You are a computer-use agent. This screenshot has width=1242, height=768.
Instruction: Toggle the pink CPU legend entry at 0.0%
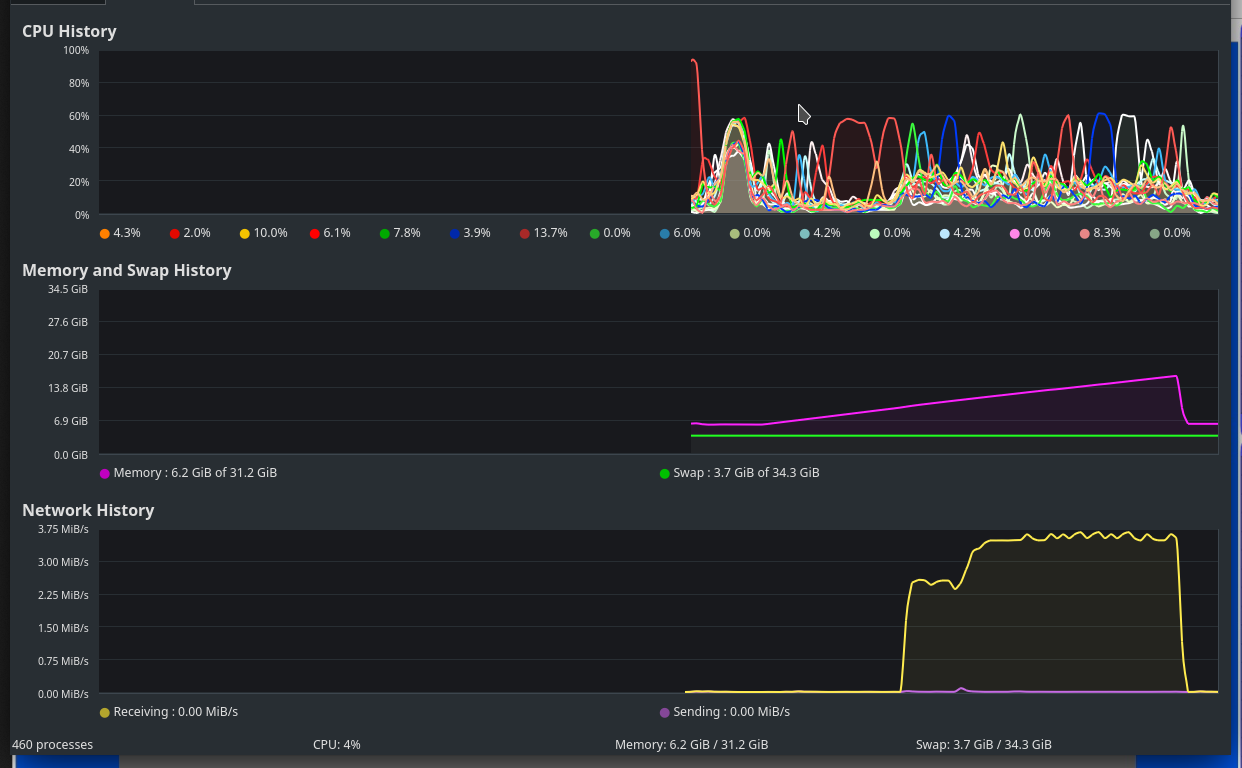[1014, 232]
